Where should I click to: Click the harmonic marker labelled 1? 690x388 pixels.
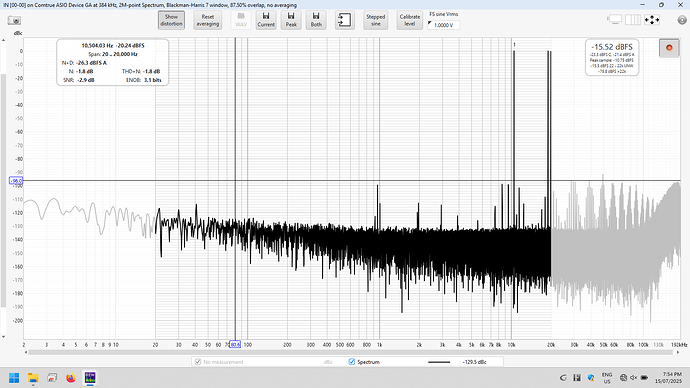pyautogui.click(x=514, y=45)
